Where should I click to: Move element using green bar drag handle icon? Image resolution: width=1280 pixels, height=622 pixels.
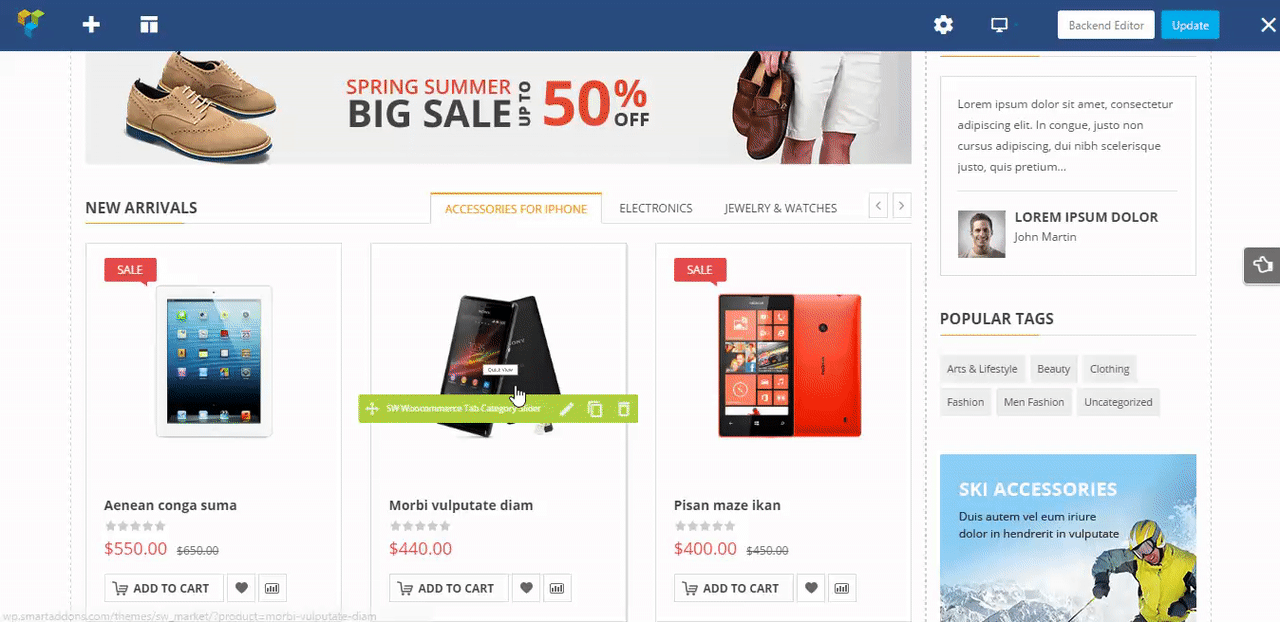pyautogui.click(x=372, y=409)
